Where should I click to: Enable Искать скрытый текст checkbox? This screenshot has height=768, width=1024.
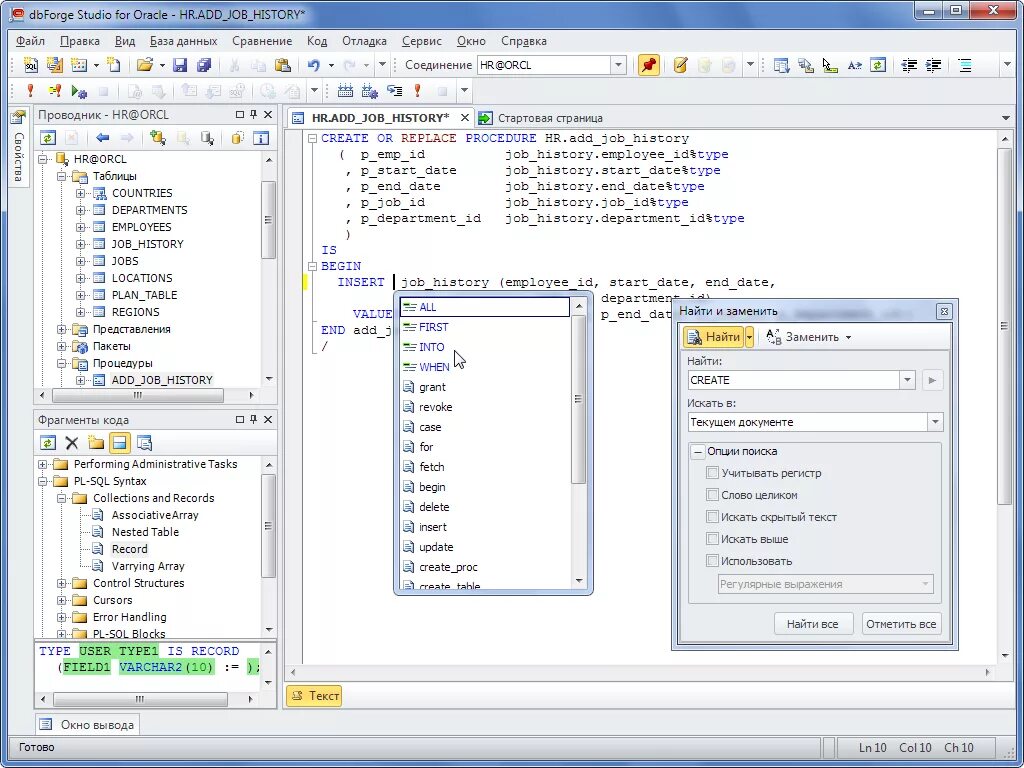(x=712, y=517)
